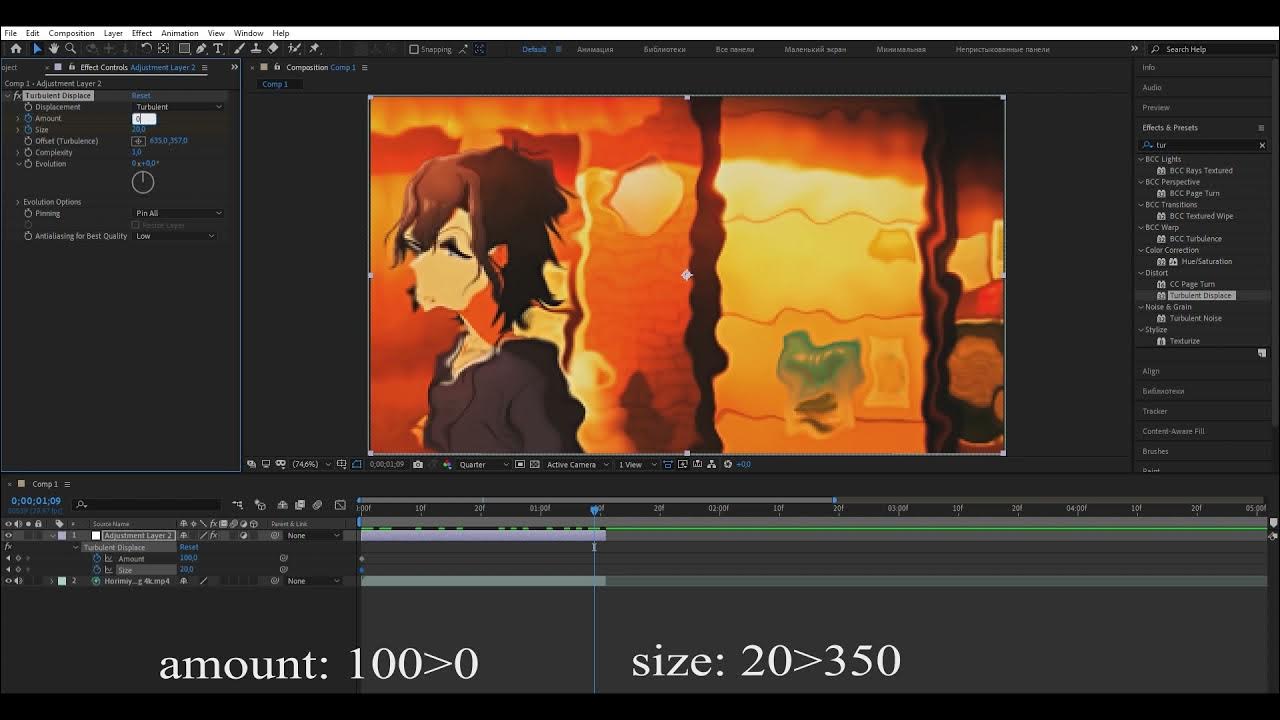Select the Zoom magnifier tool
The image size is (1280, 720).
click(70, 48)
